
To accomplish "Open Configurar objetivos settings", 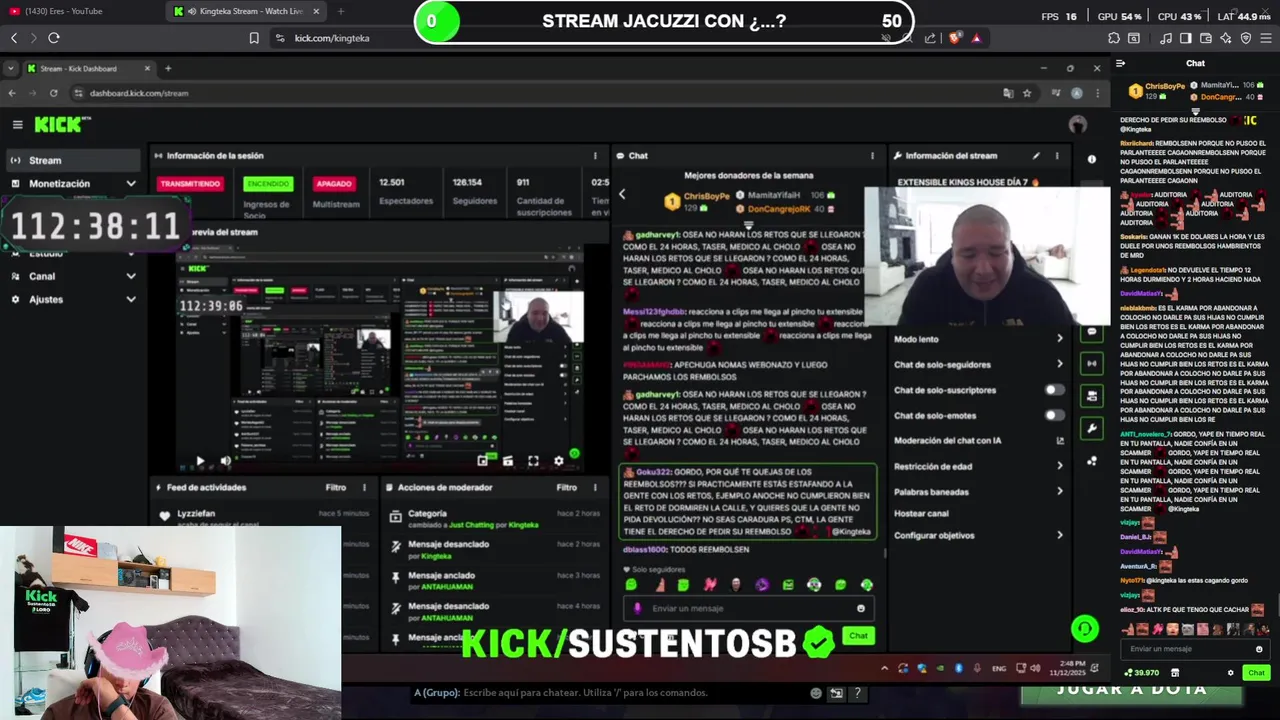I will (x=978, y=535).
